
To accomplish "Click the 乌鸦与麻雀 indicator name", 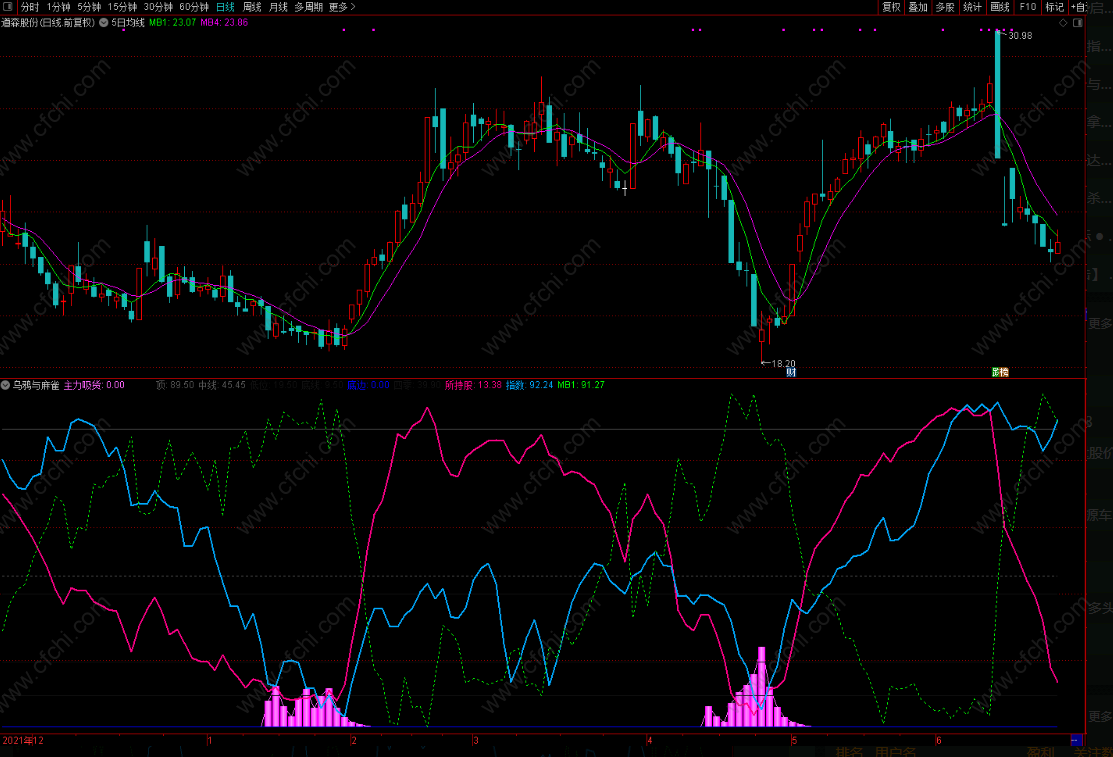I will [x=36, y=385].
